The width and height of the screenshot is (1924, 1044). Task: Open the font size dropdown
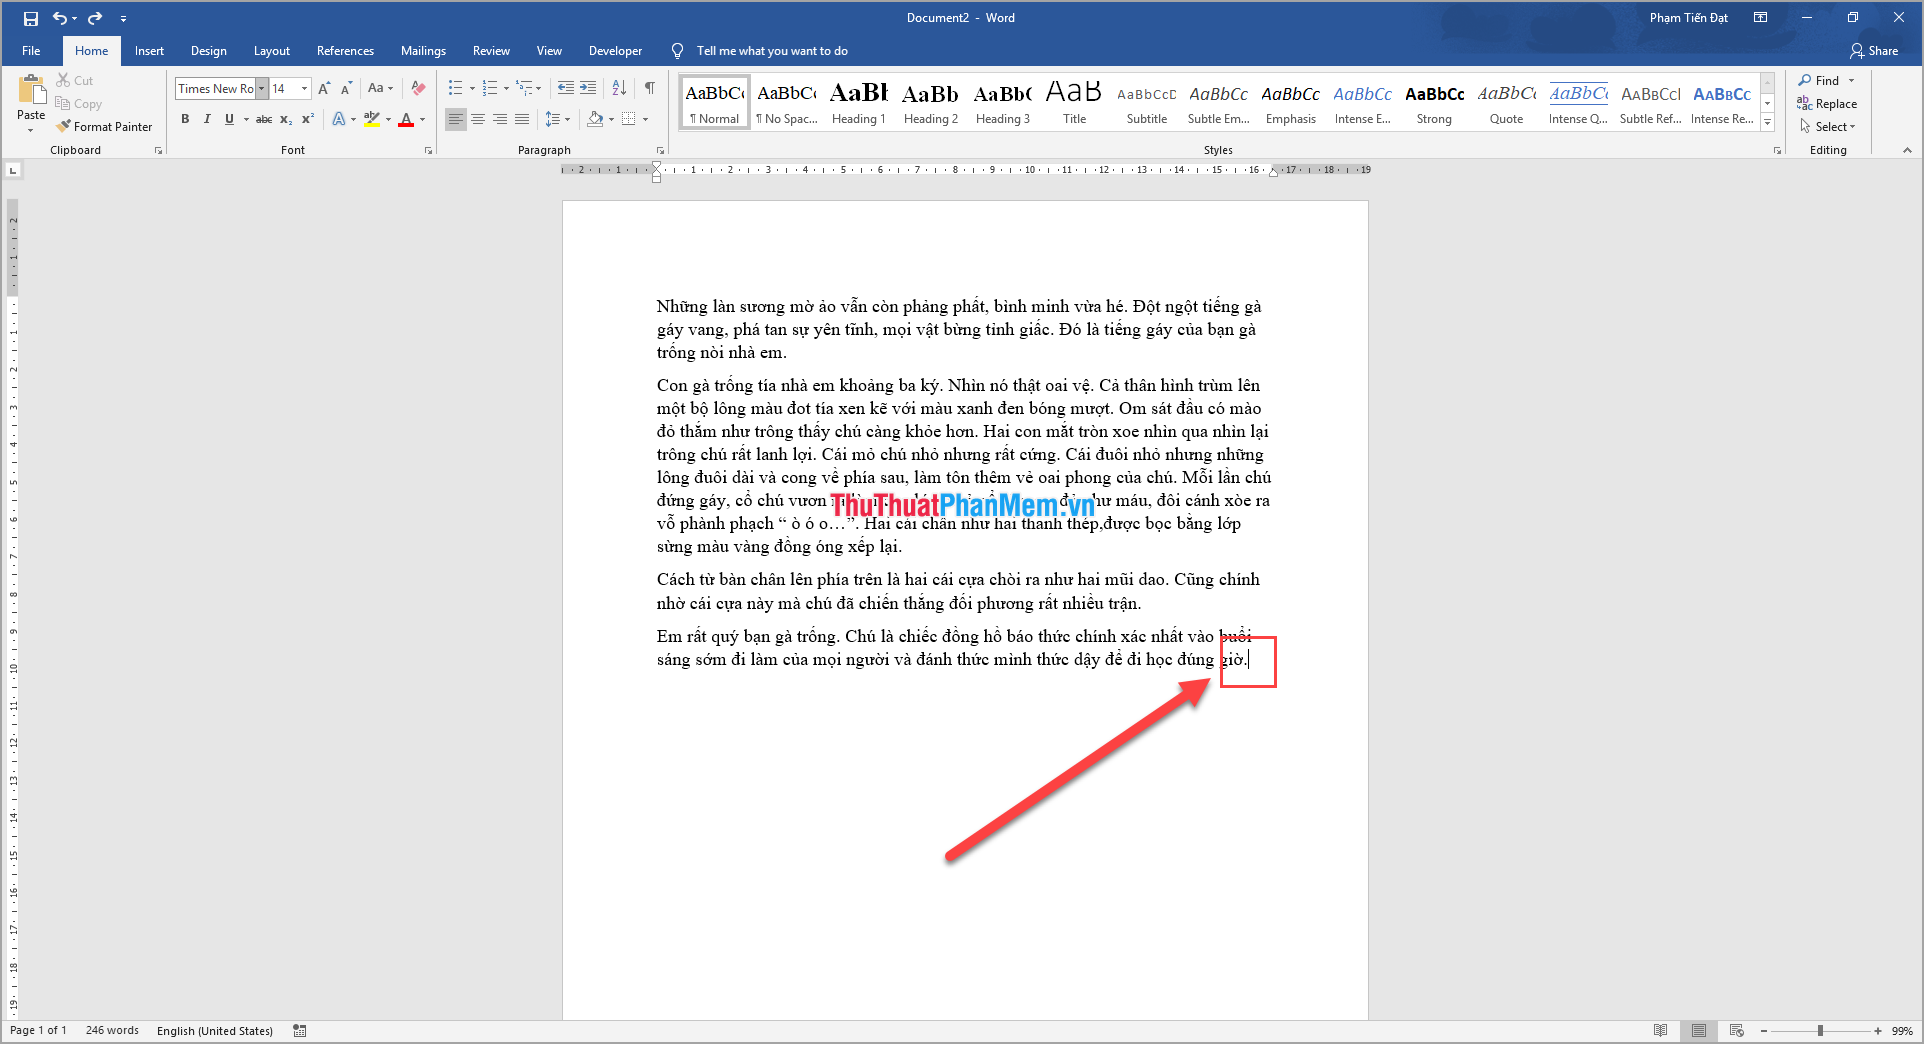(305, 88)
